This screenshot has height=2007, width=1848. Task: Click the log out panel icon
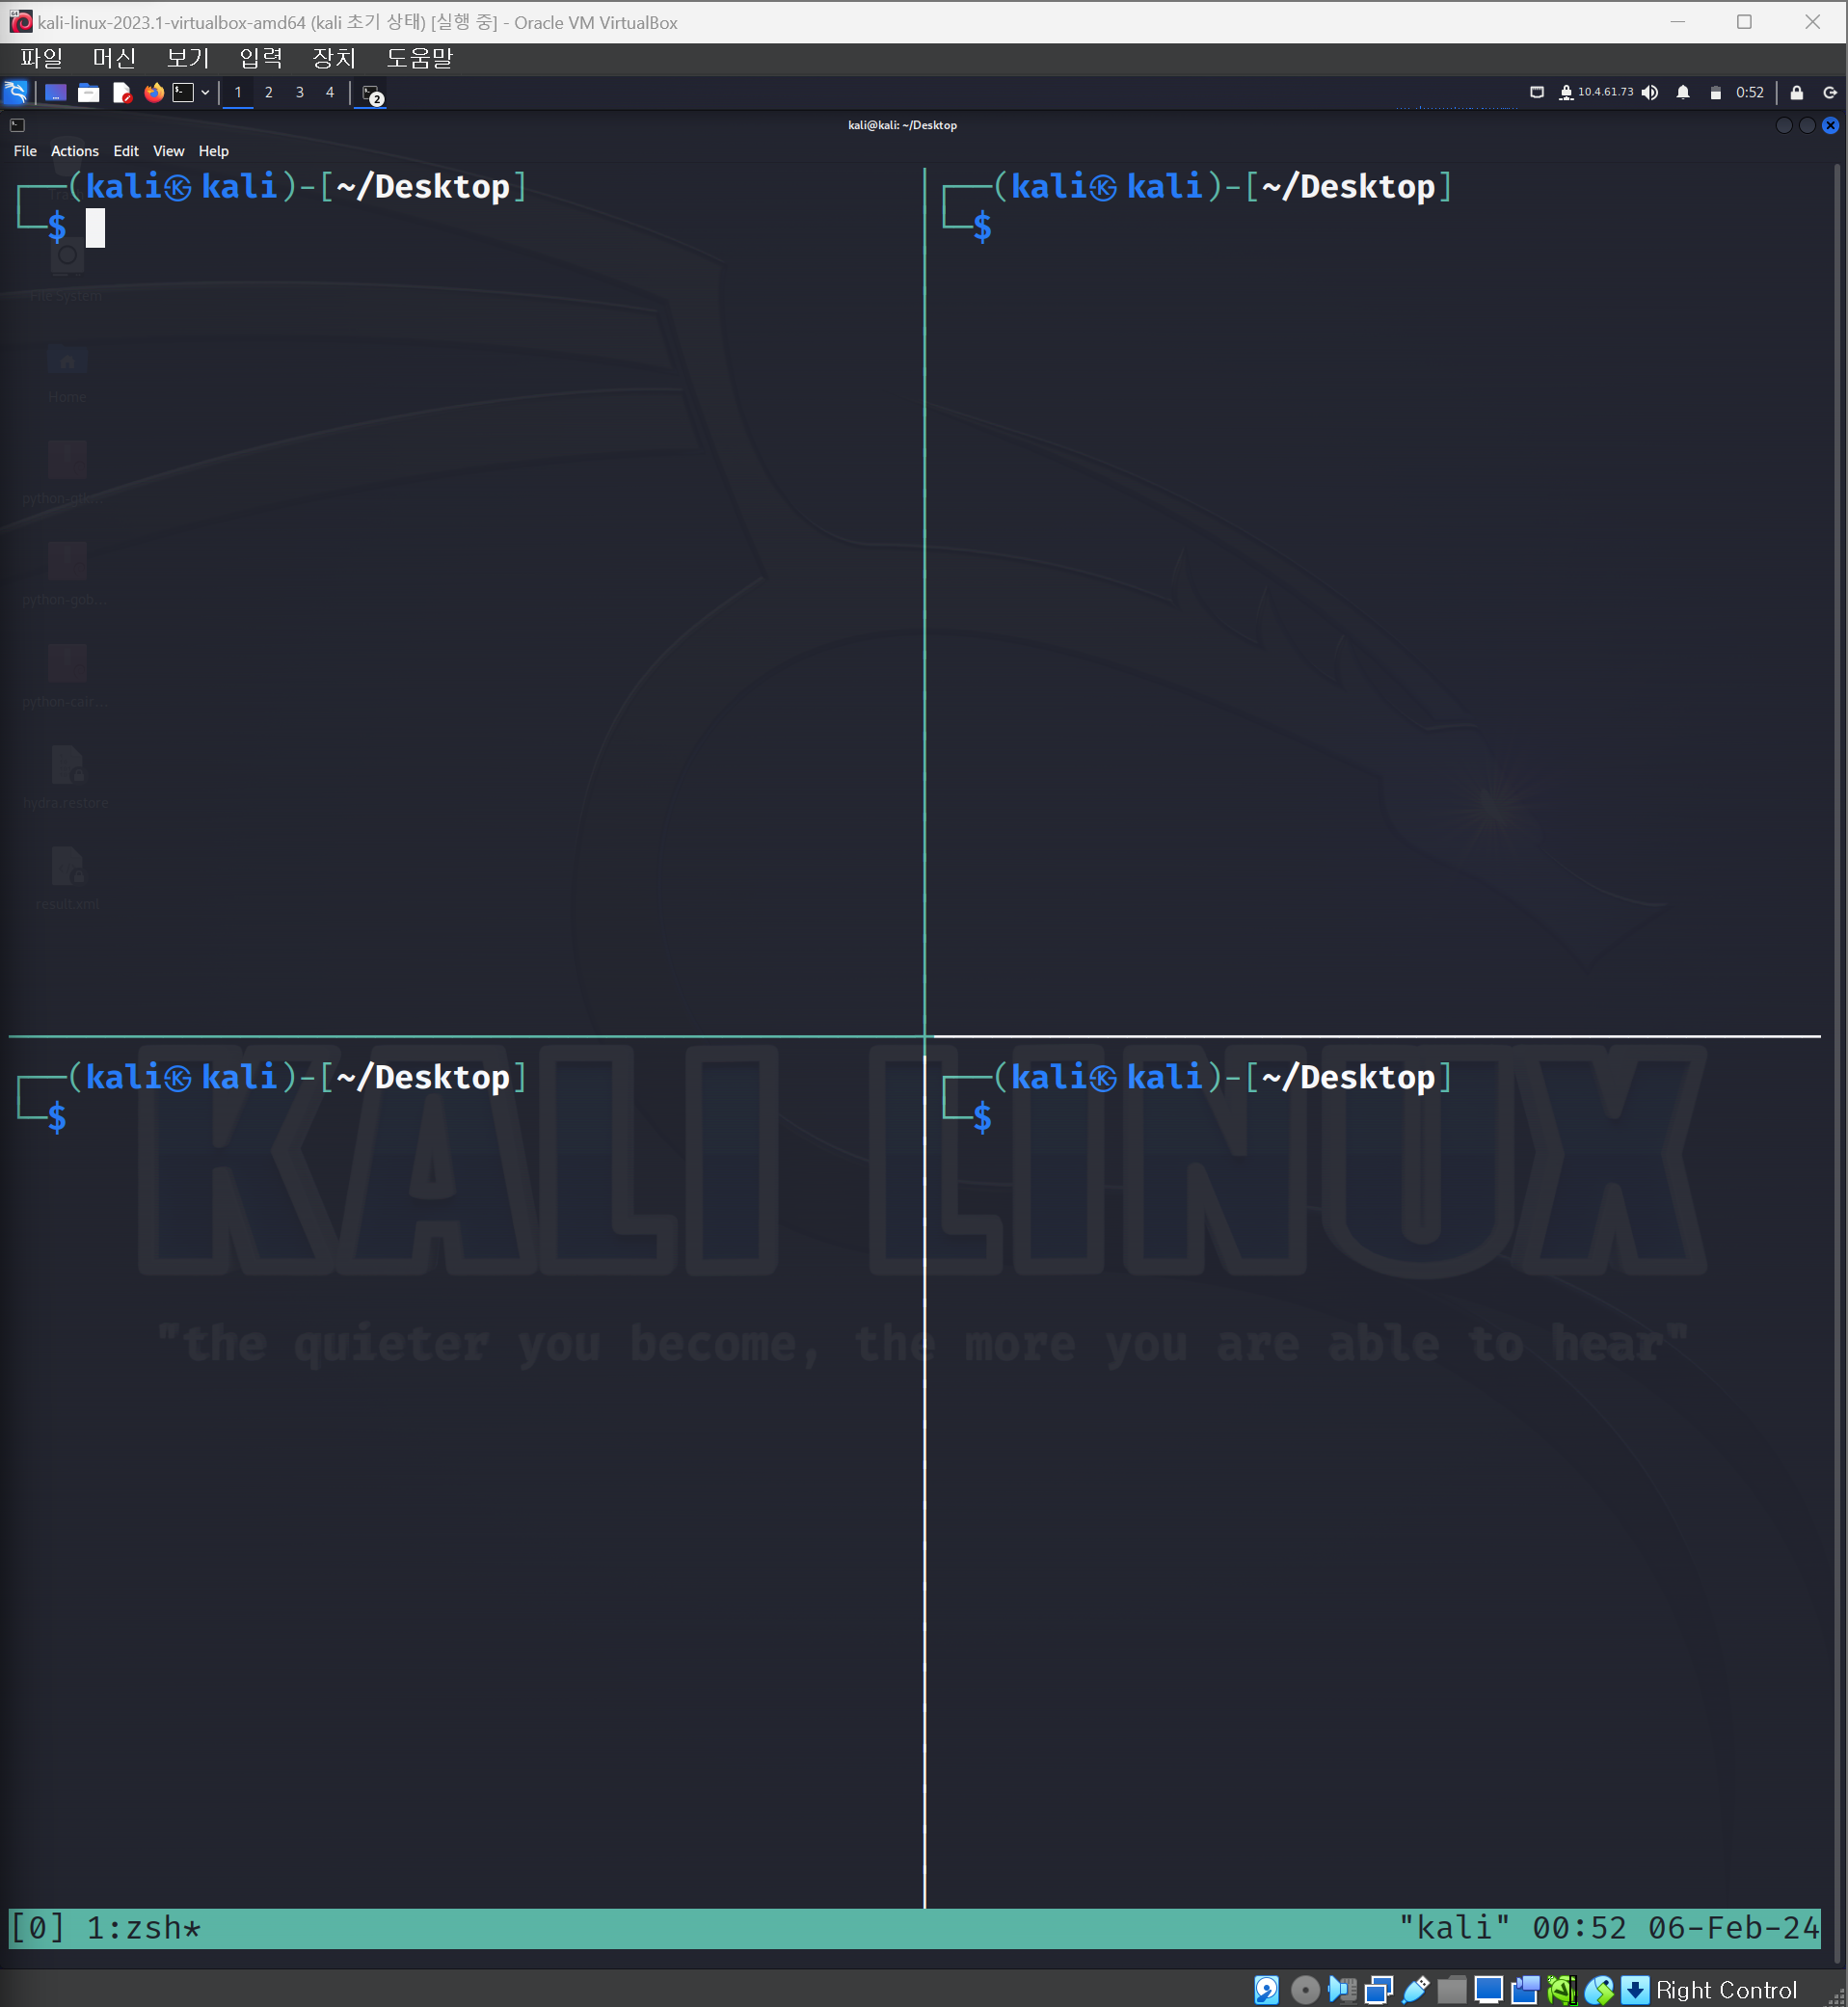1830,93
